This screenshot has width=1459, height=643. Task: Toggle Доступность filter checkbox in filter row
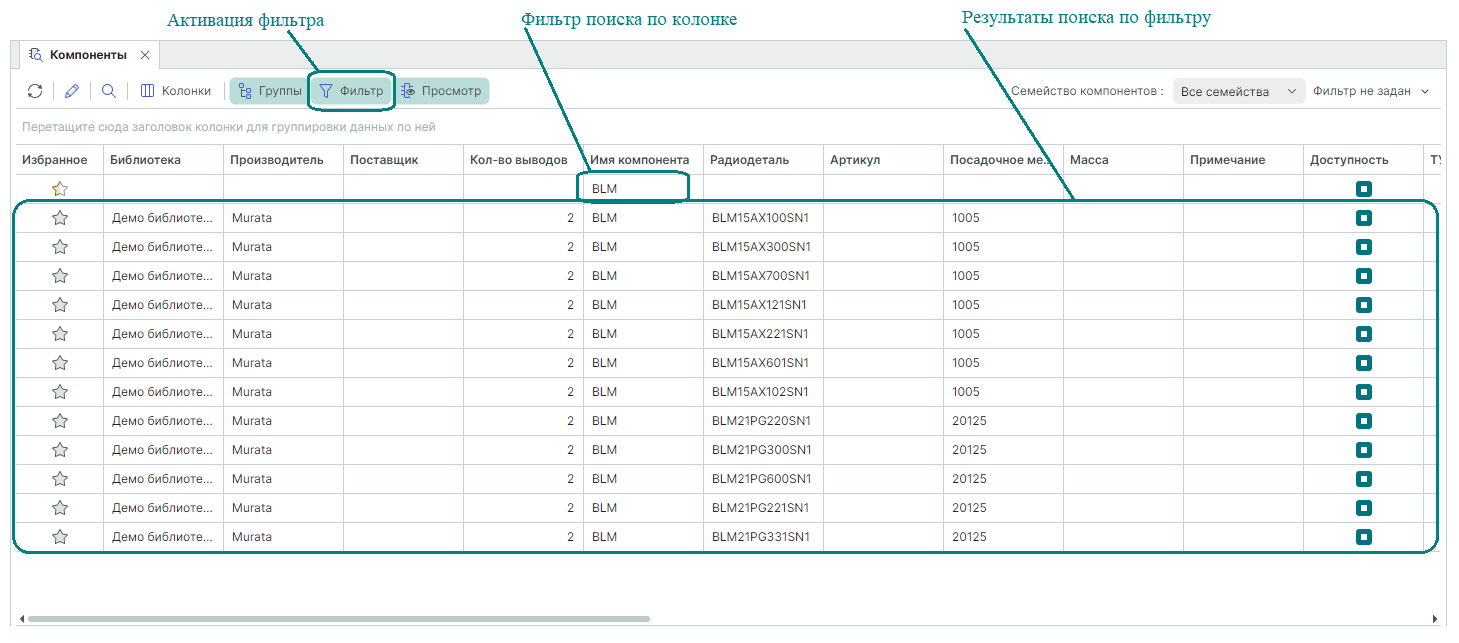1364,189
